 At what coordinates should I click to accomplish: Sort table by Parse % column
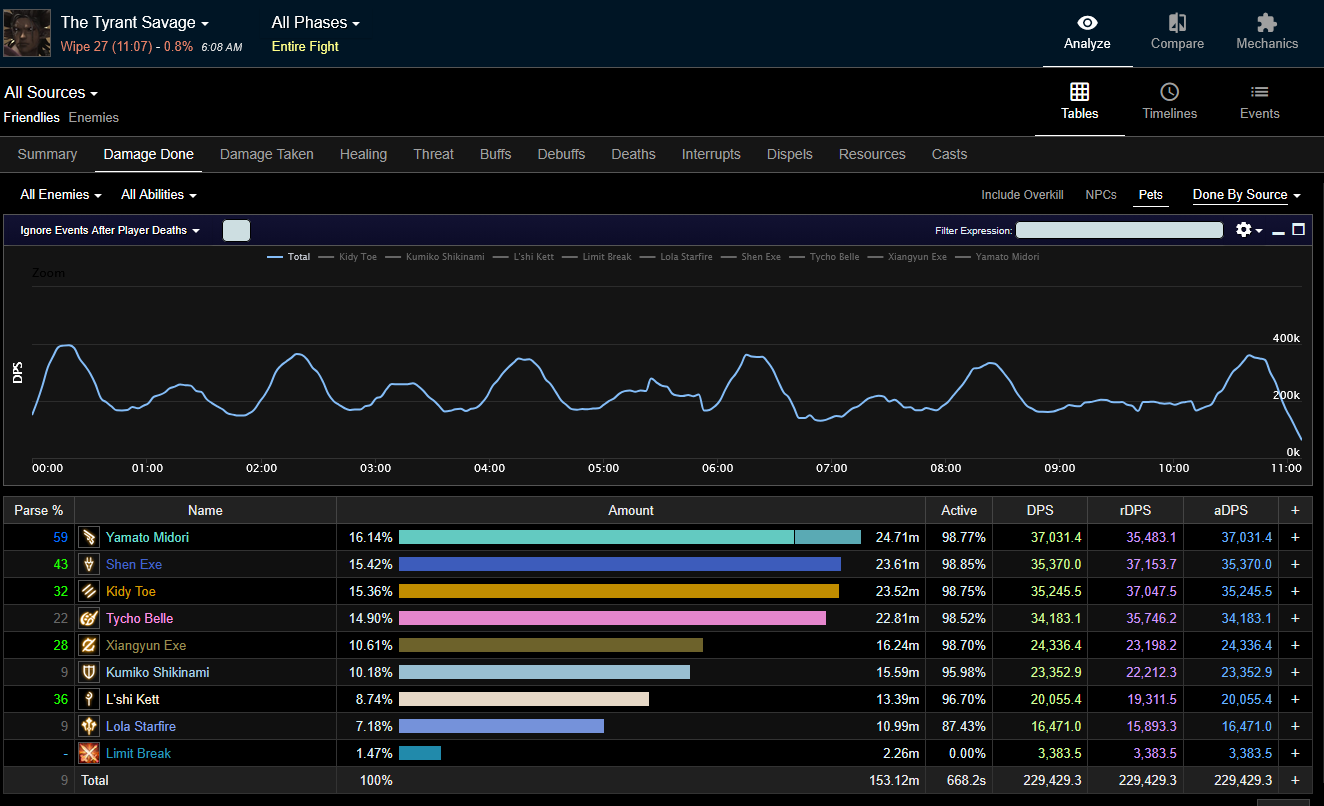coord(38,510)
